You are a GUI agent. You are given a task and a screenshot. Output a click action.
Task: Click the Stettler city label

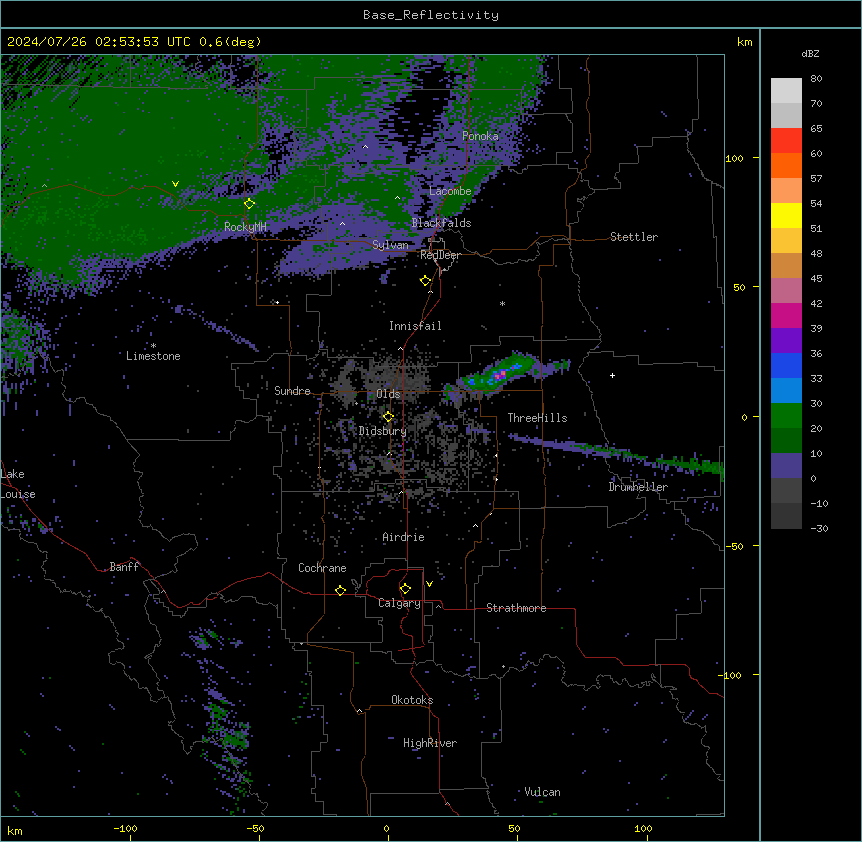(x=634, y=237)
